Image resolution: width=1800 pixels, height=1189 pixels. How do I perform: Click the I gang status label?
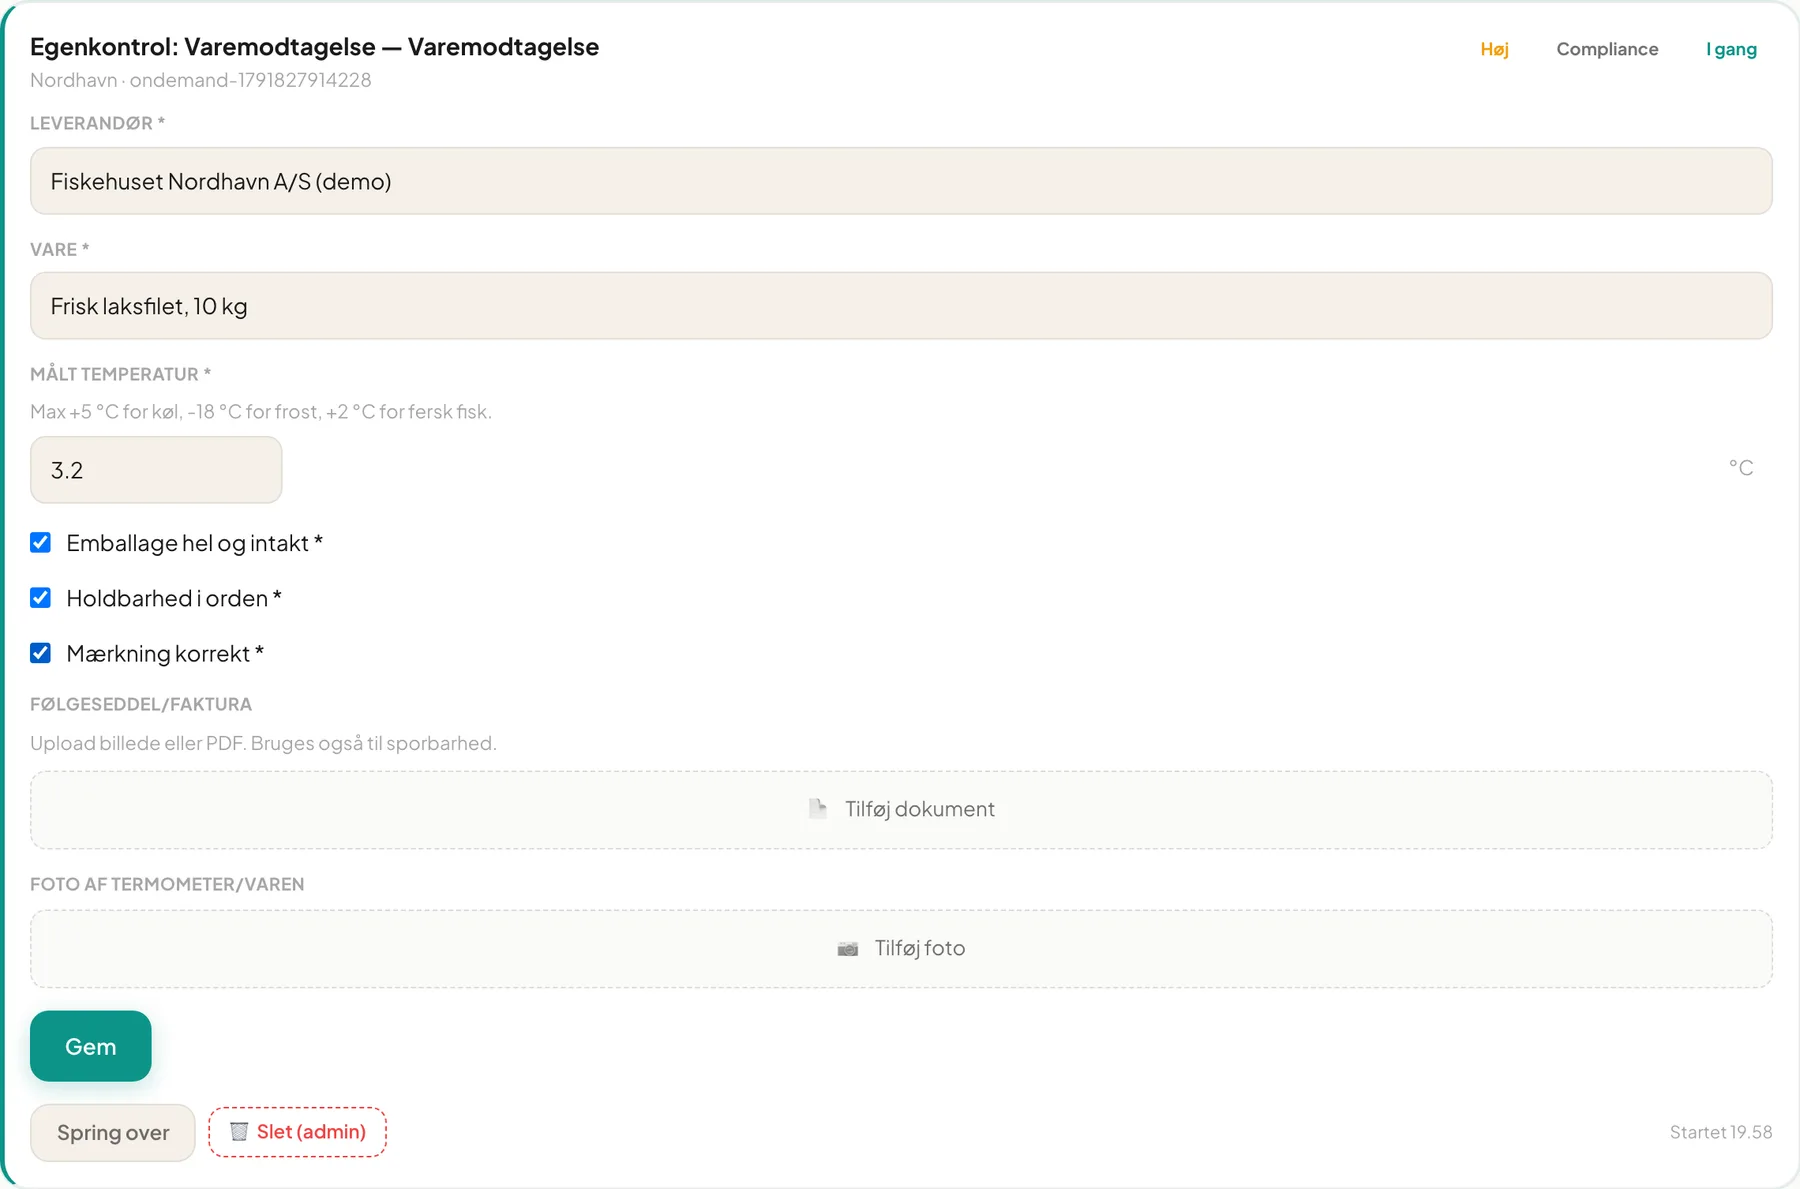[1731, 49]
